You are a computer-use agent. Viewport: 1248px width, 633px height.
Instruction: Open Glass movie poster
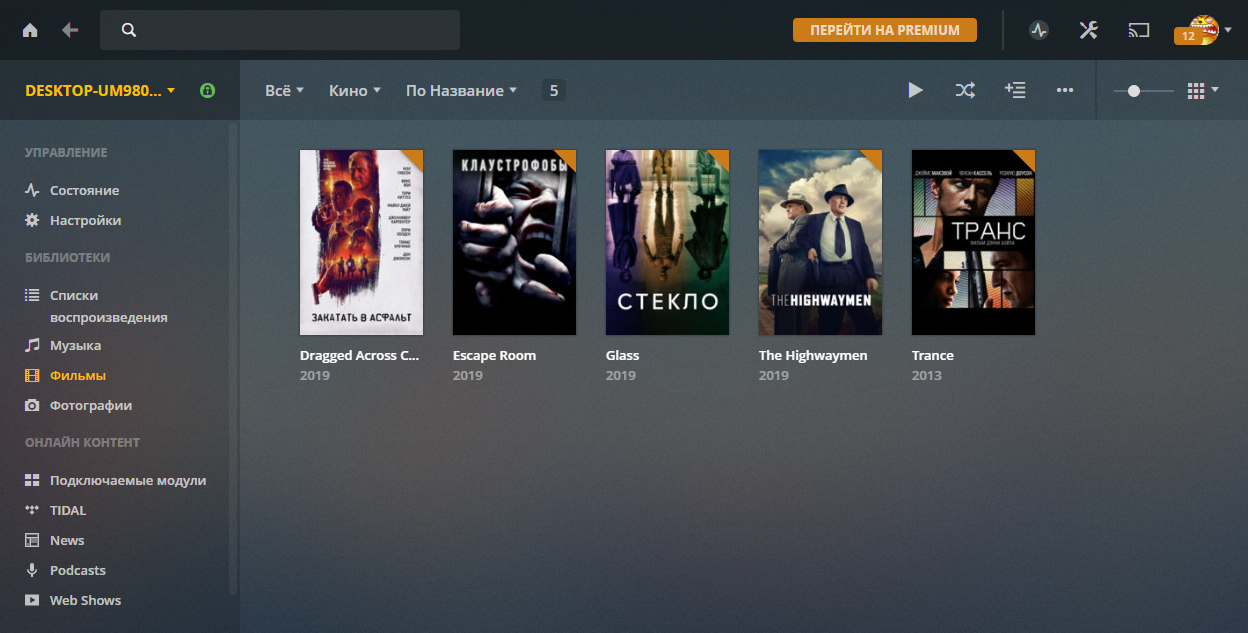667,242
